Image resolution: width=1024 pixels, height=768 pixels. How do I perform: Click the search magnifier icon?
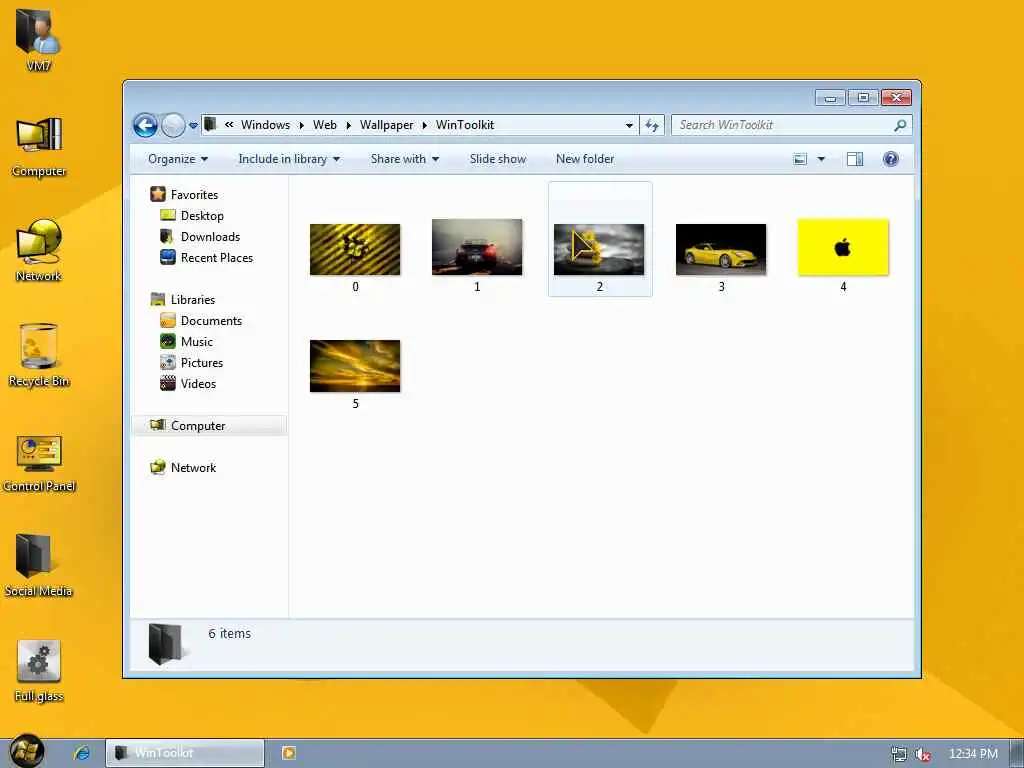tap(900, 125)
